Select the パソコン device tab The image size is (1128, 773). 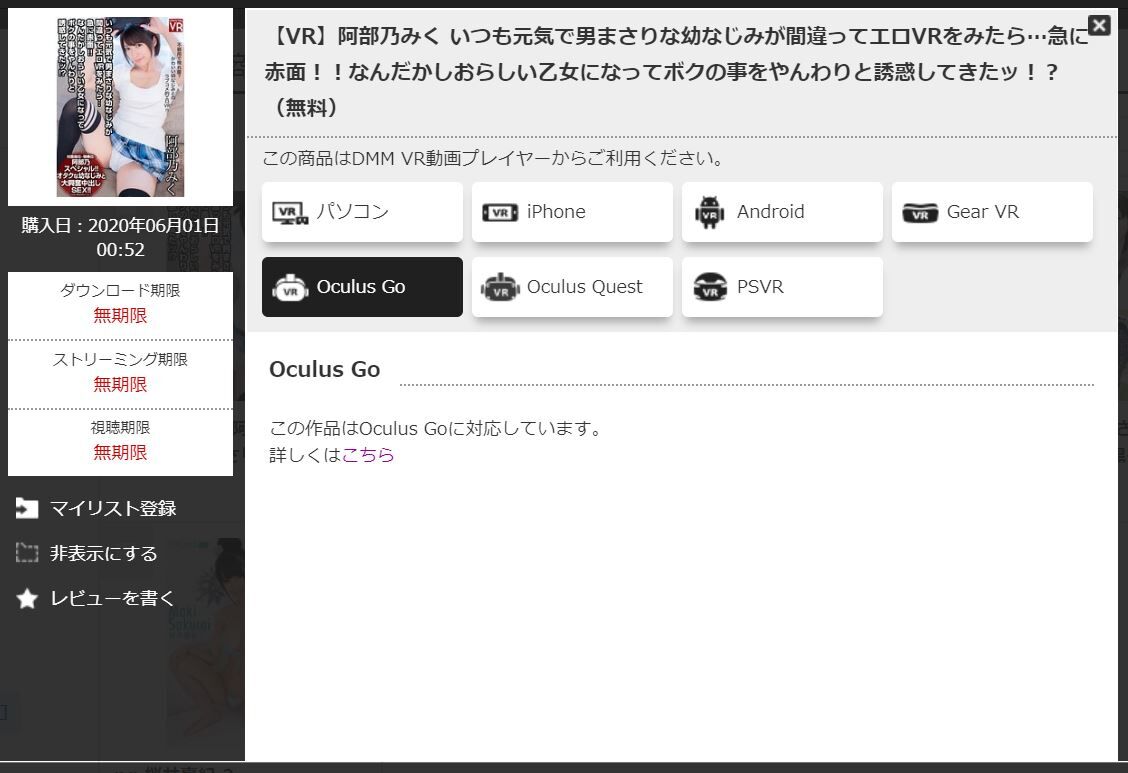pyautogui.click(x=362, y=211)
